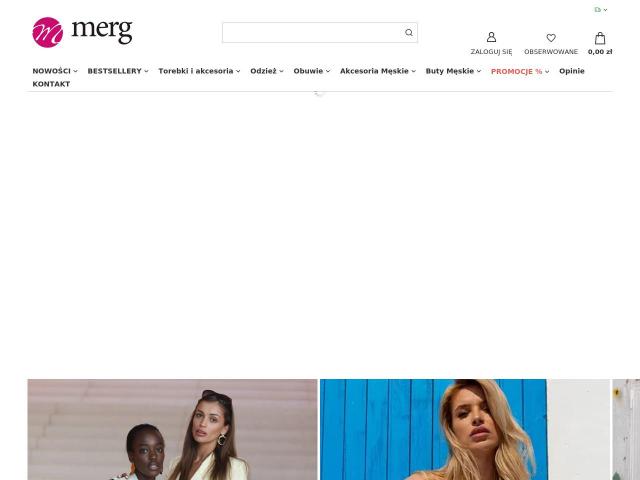Open the shopping bag cart icon
This screenshot has width=640, height=480.
tap(600, 38)
